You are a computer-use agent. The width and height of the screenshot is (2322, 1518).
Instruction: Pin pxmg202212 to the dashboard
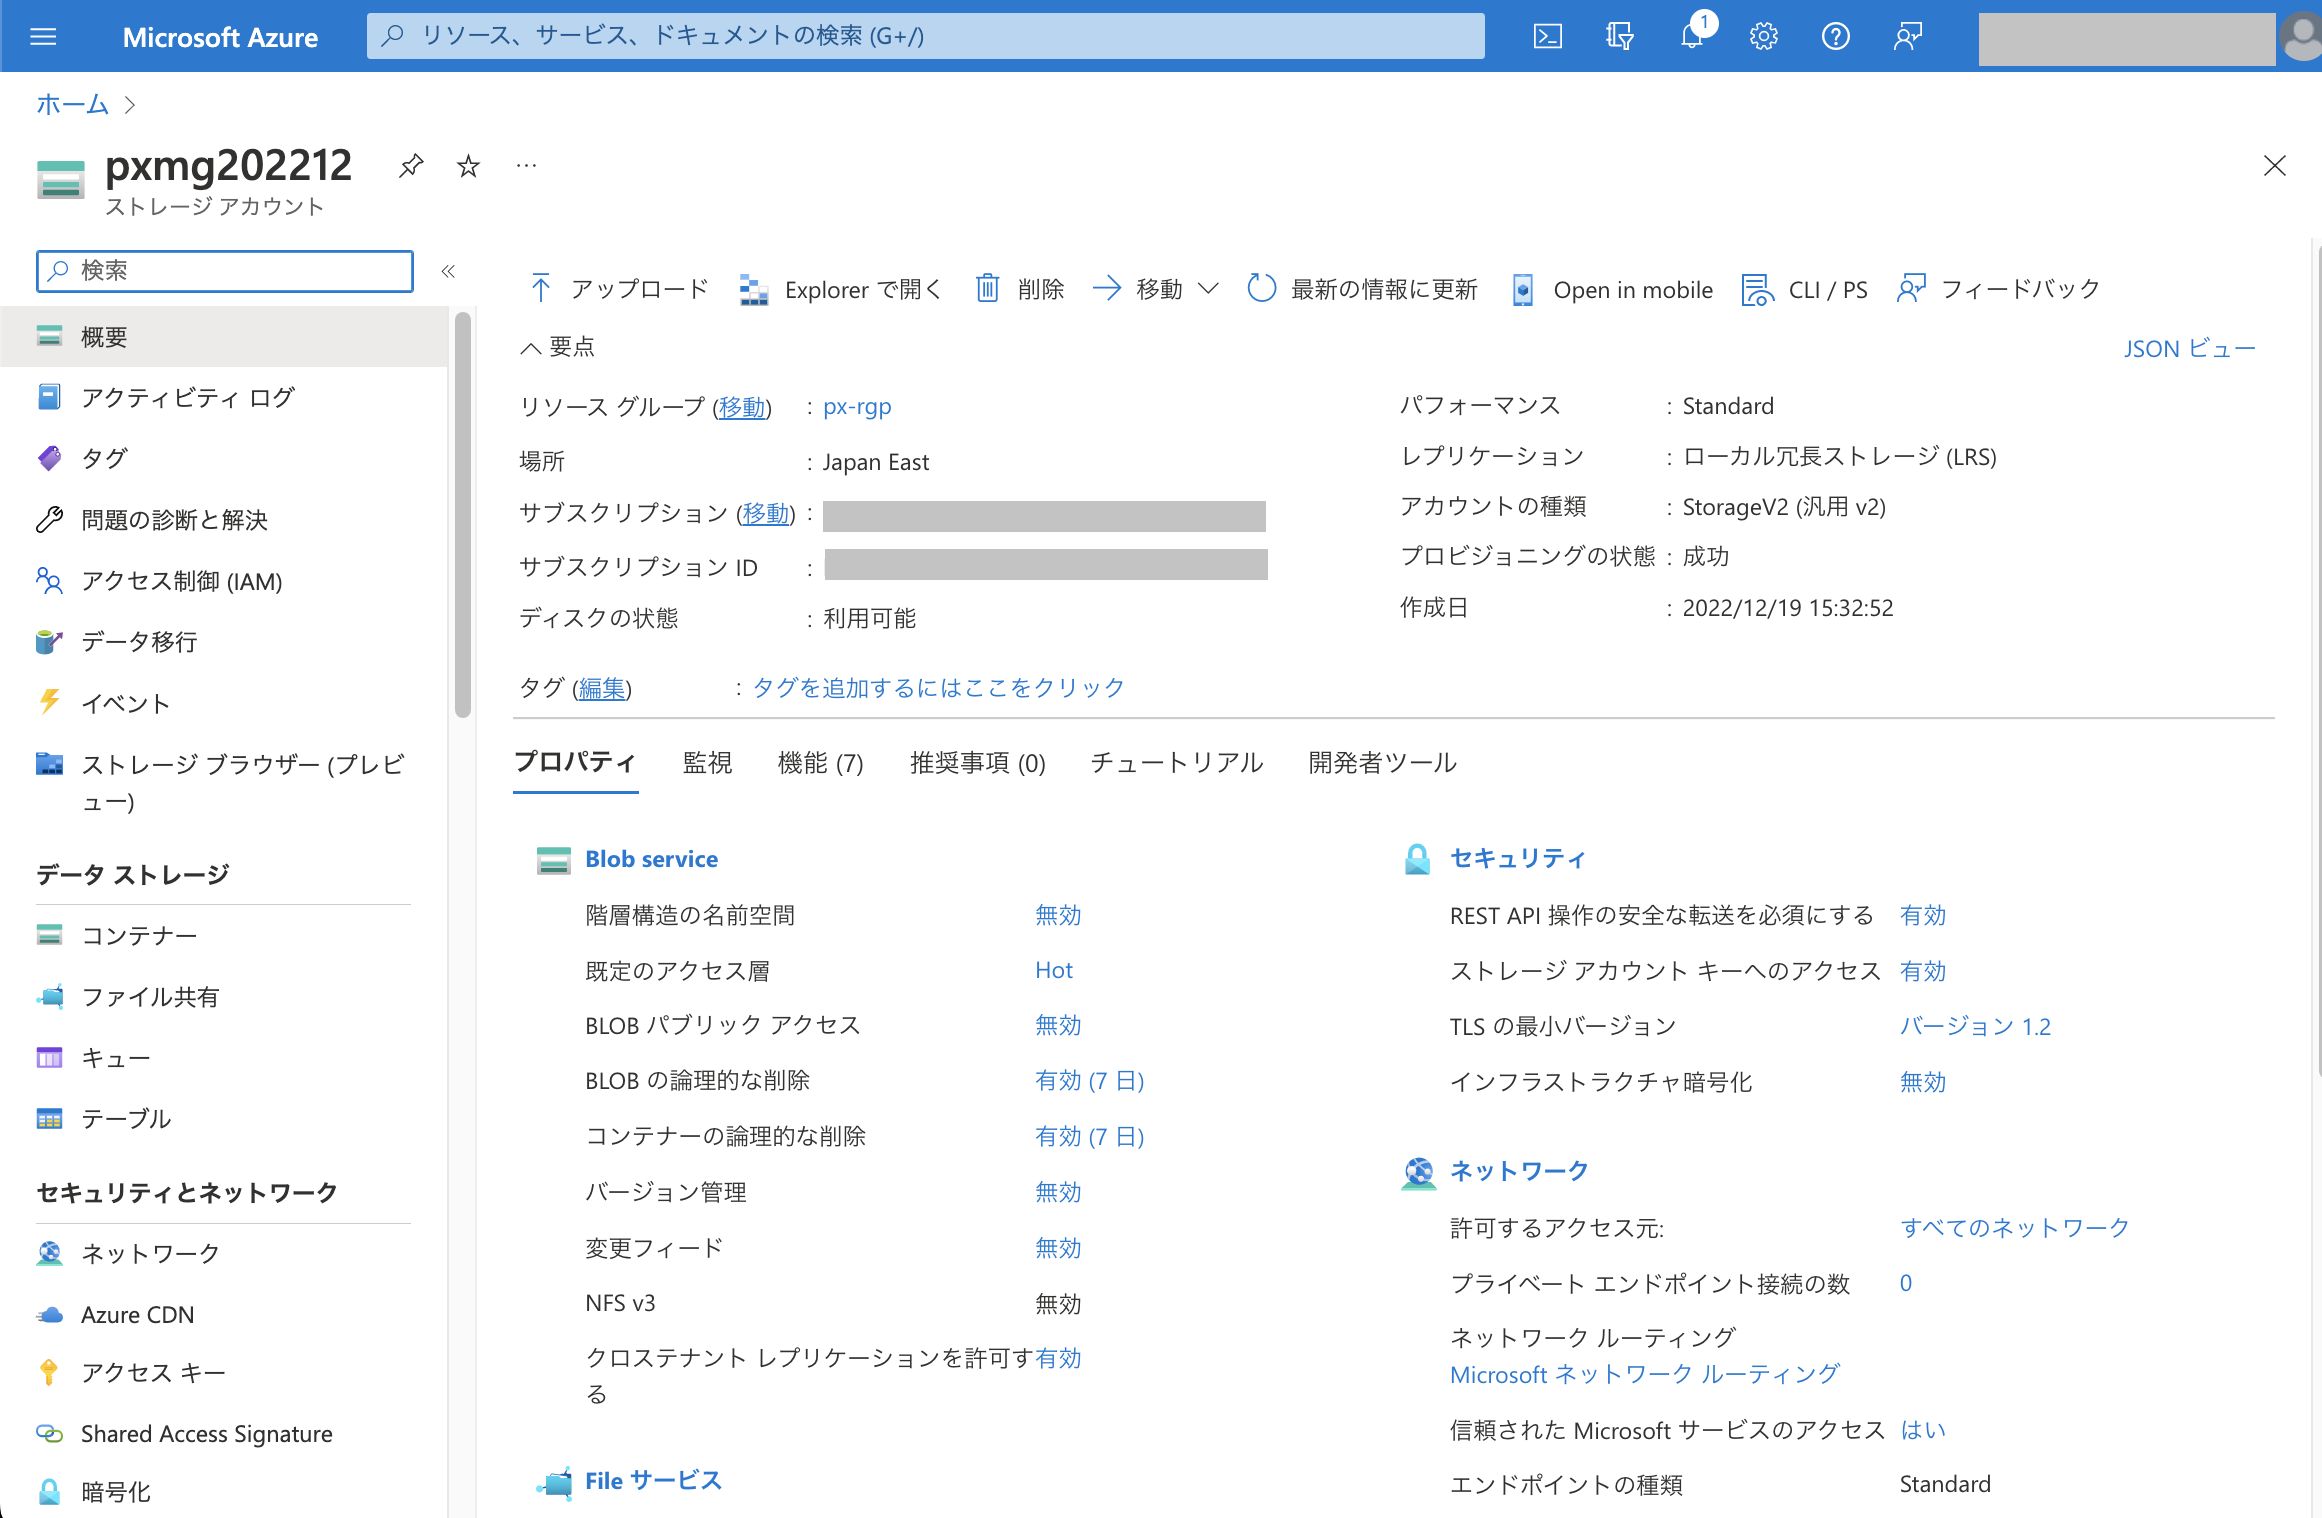pos(411,165)
